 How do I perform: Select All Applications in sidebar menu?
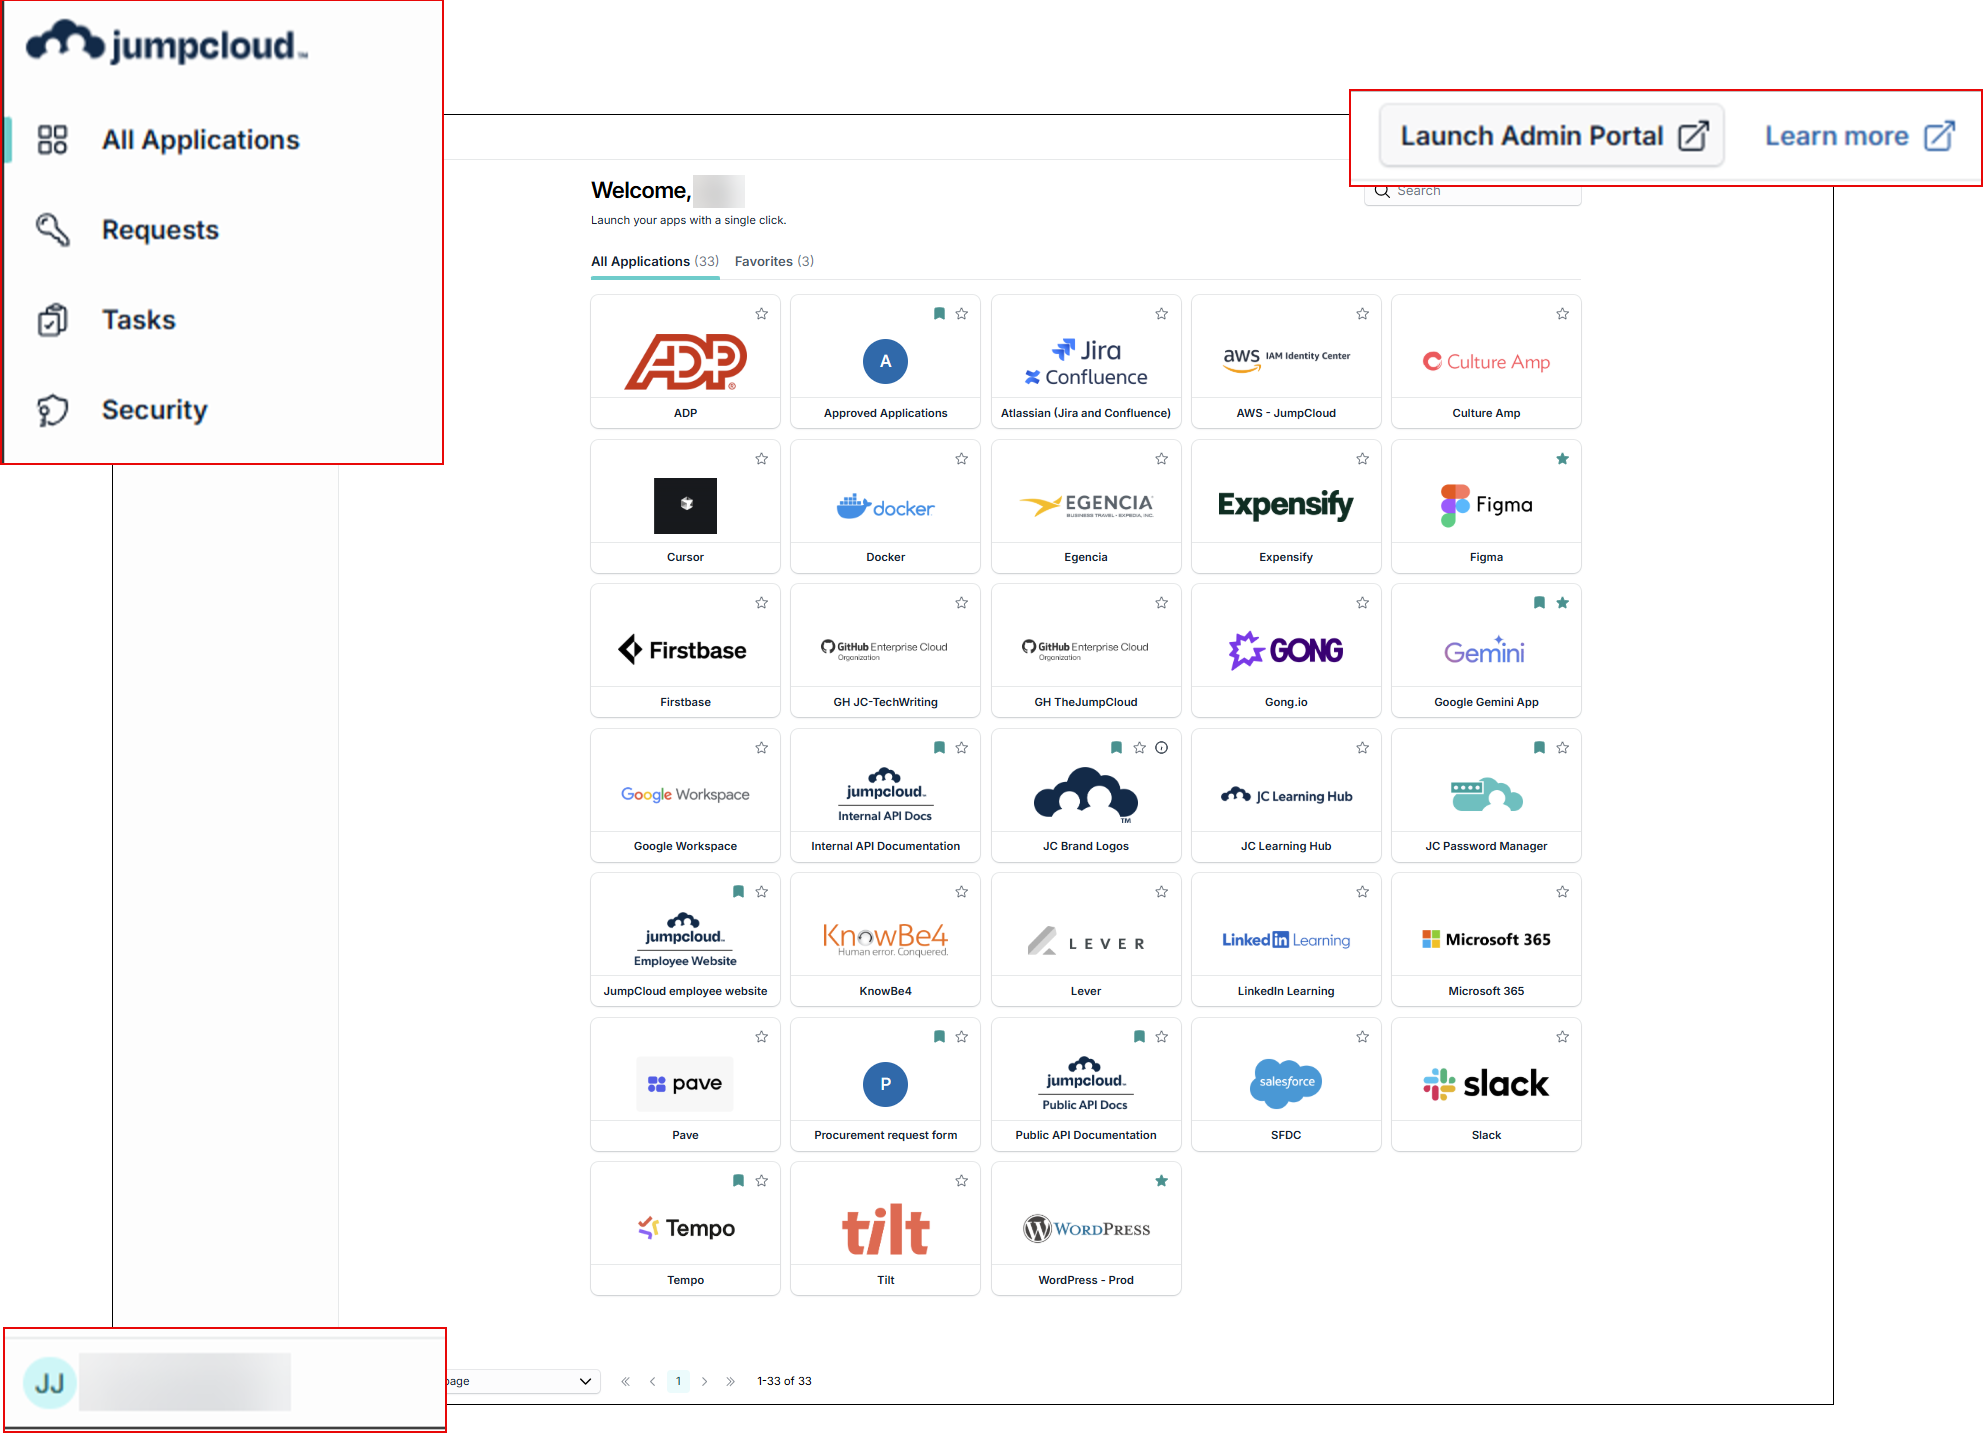click(200, 140)
